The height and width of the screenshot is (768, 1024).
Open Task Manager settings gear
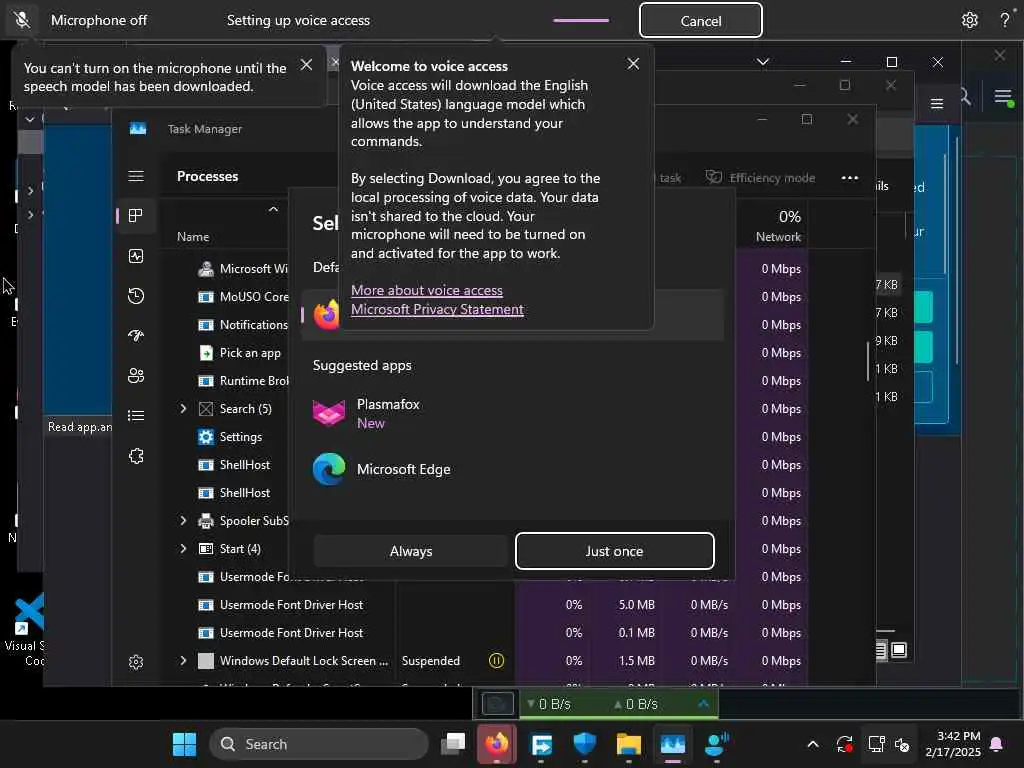click(136, 662)
